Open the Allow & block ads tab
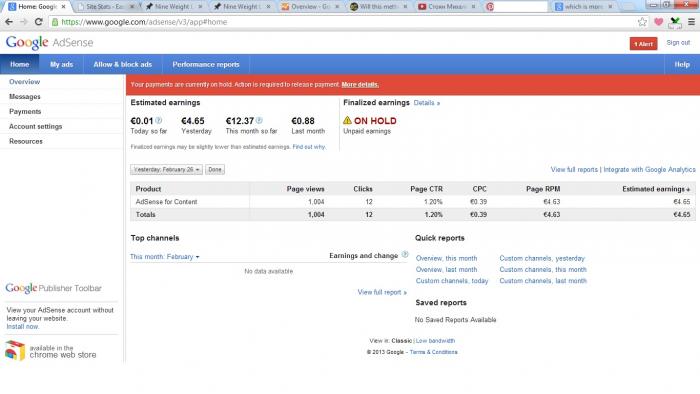Viewport: 700px width, 394px height. 123,64
